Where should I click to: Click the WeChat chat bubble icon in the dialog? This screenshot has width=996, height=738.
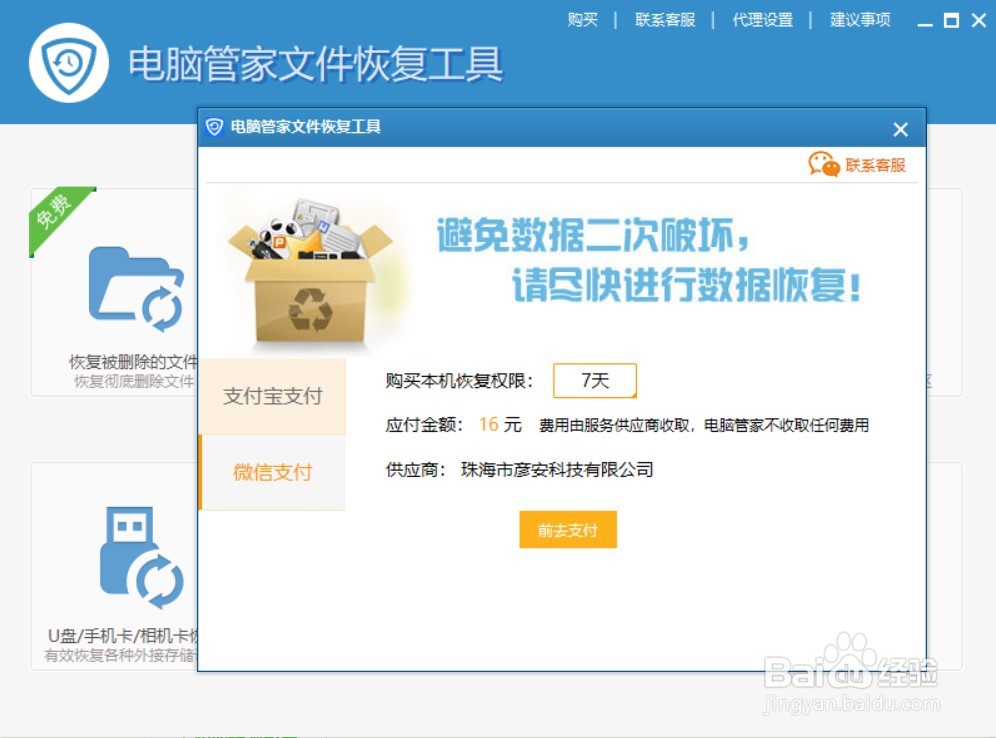pos(824,164)
